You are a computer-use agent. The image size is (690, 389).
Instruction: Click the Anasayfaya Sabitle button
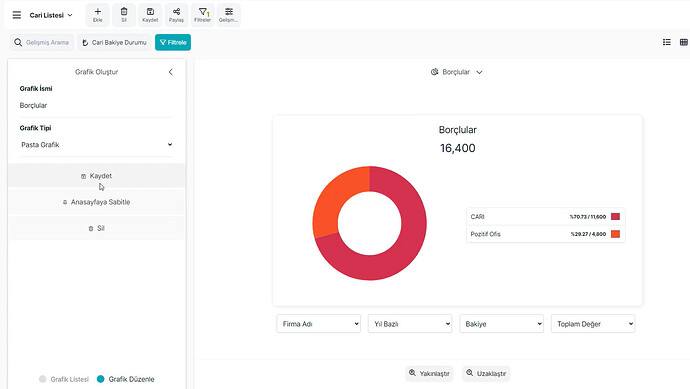click(97, 202)
